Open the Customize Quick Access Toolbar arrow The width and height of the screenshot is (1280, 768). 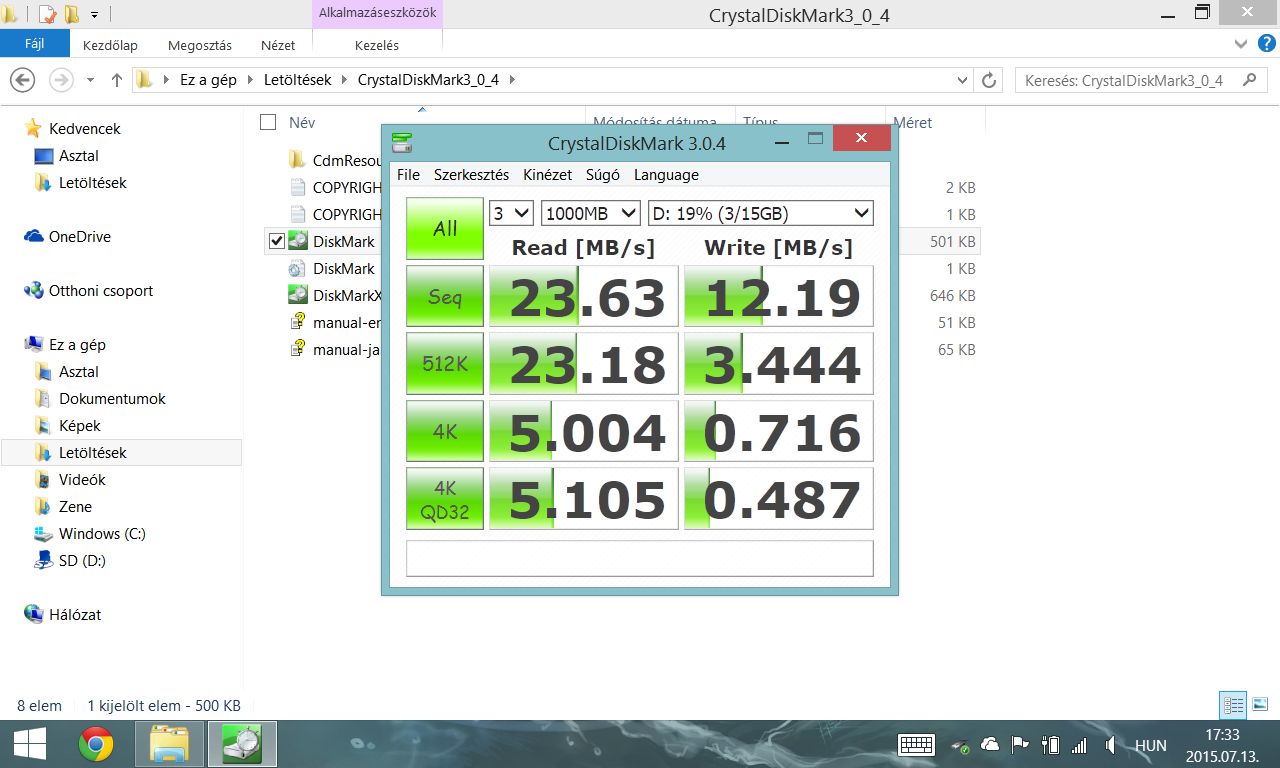[x=94, y=15]
